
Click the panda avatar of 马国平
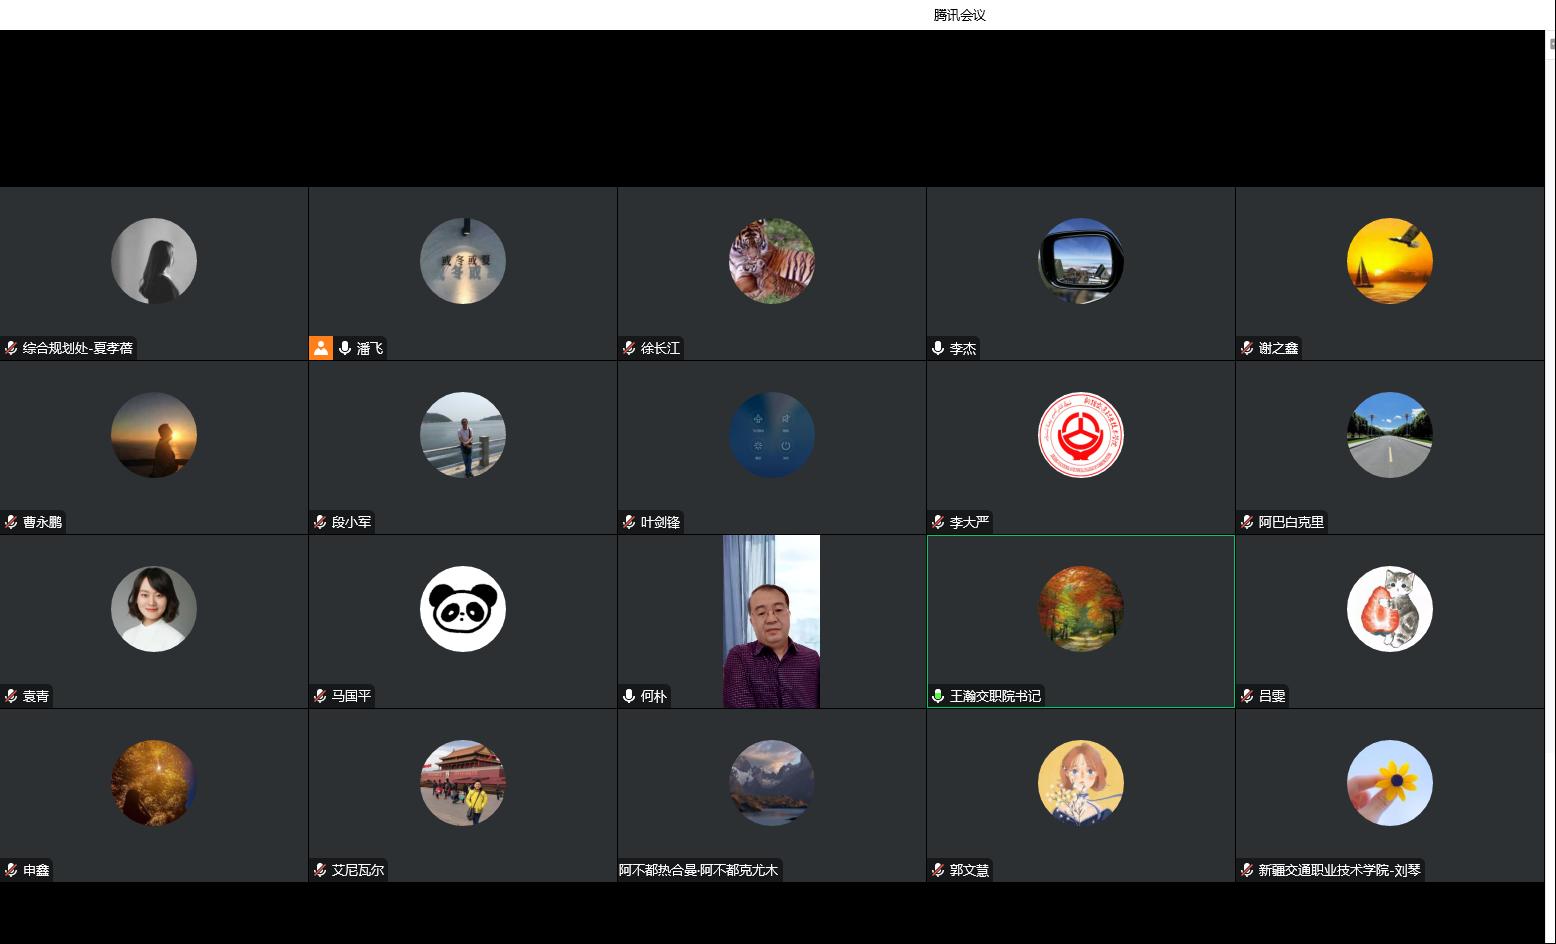point(462,609)
